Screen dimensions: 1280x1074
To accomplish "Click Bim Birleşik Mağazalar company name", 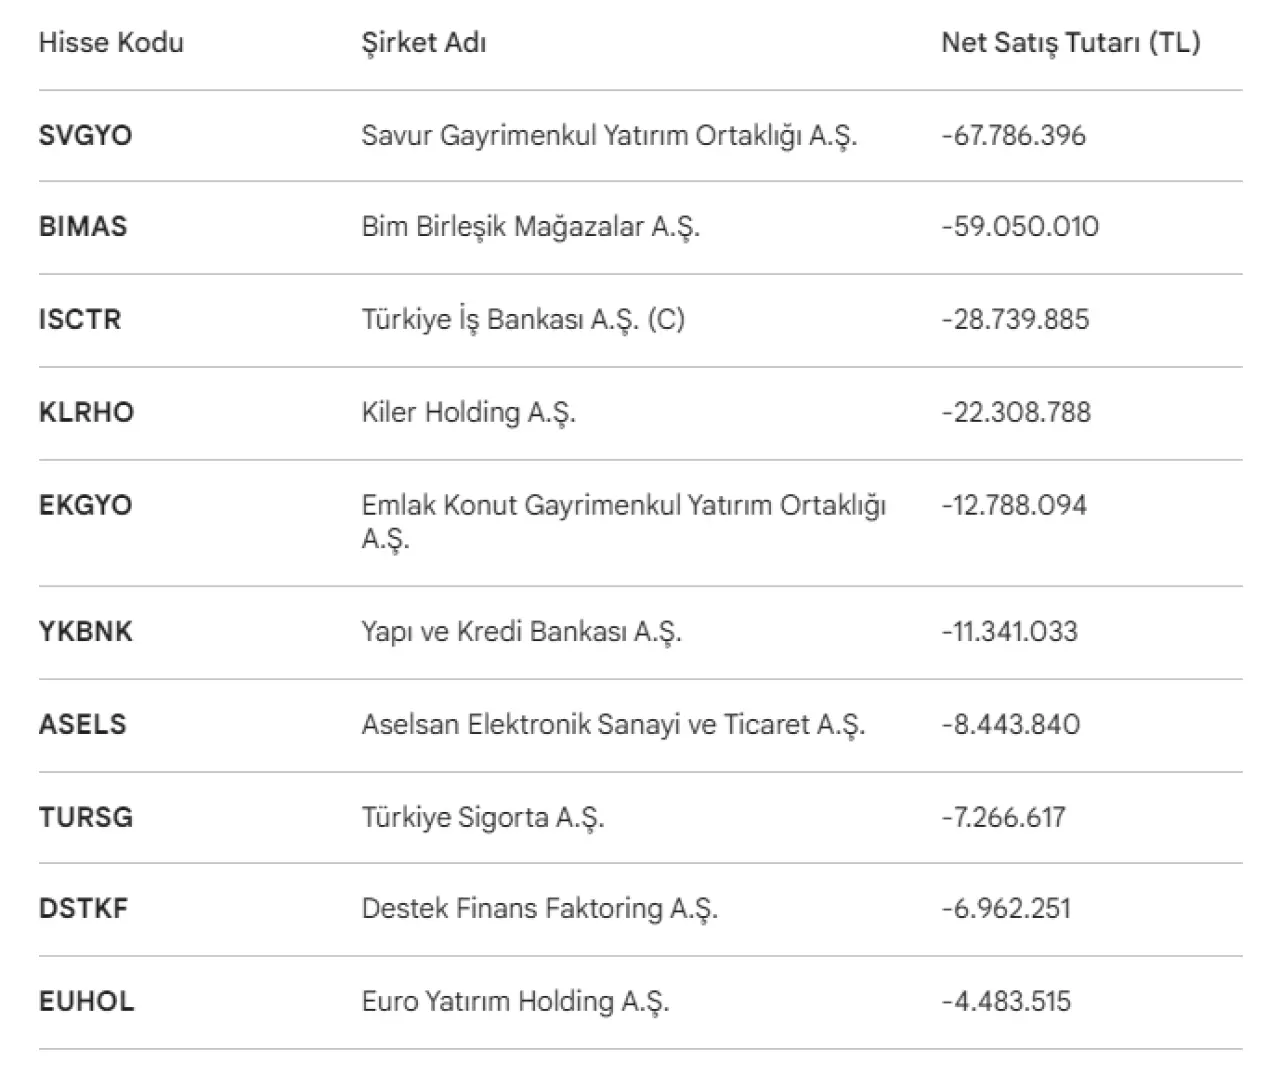I will (x=530, y=227).
